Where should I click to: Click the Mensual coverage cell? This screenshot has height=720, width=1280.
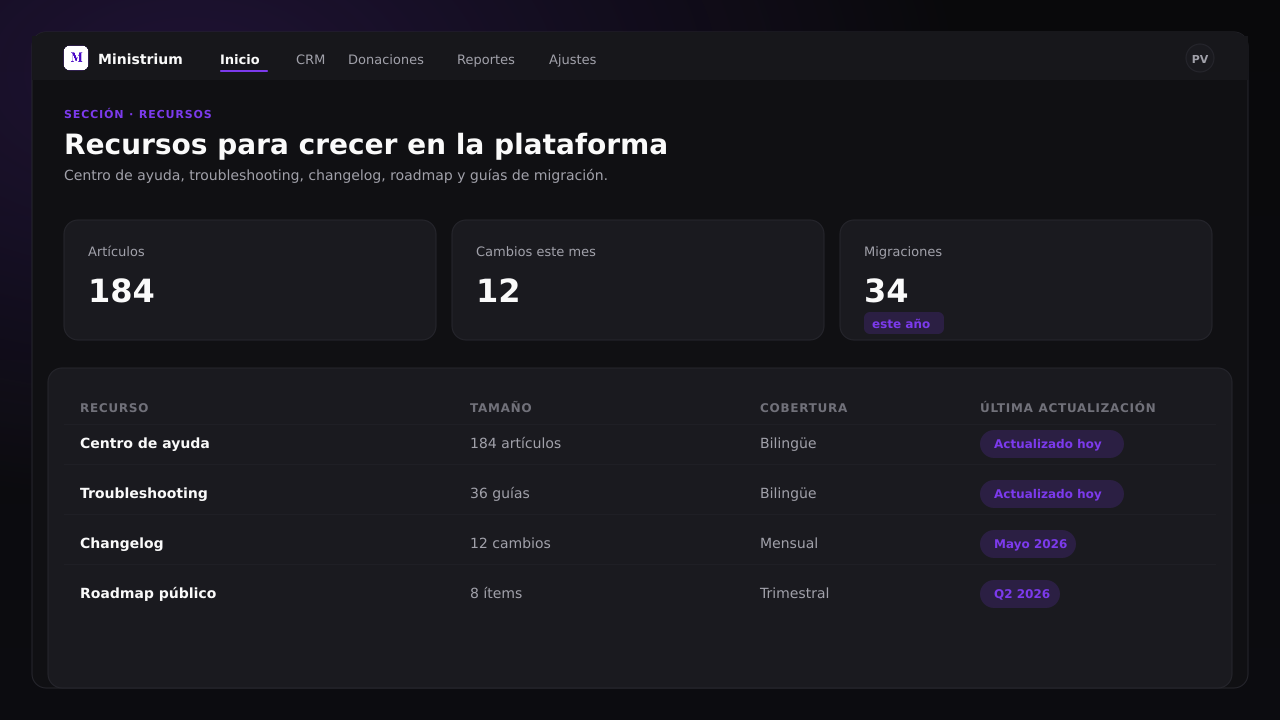coord(789,543)
